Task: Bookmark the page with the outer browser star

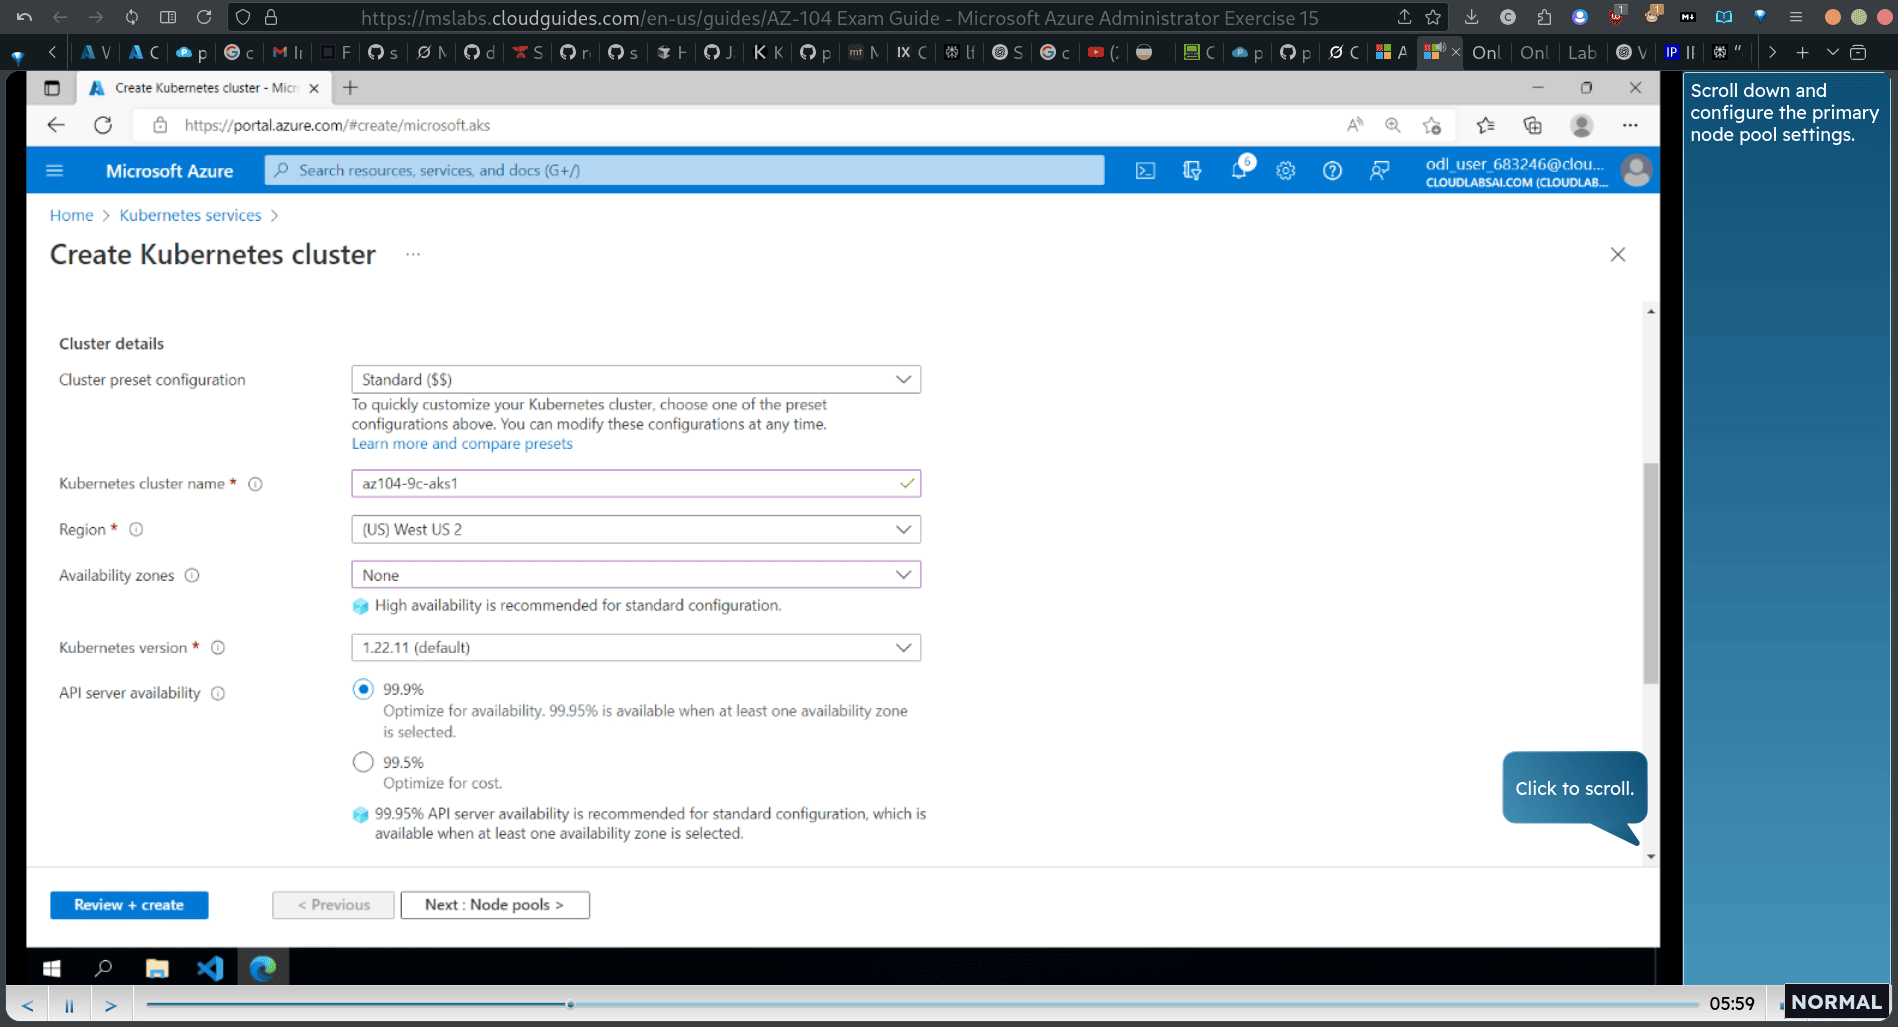Action: point(1433,17)
